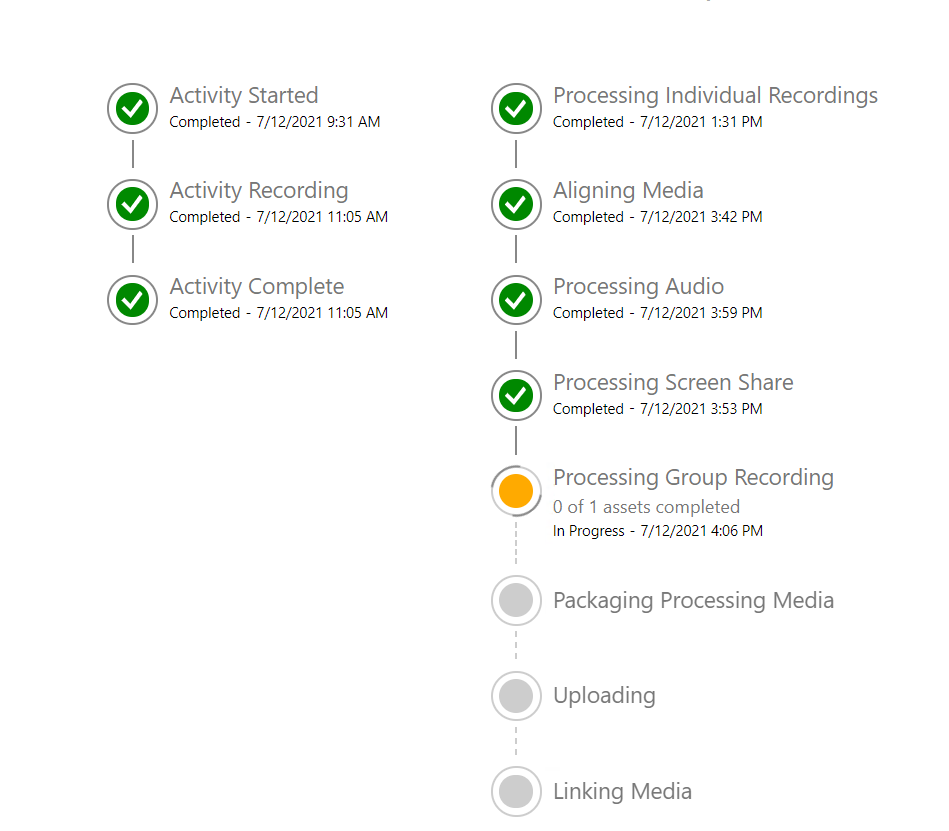Select the Aligning Media completed checkmark icon
This screenshot has width=949, height=831.
tap(516, 204)
